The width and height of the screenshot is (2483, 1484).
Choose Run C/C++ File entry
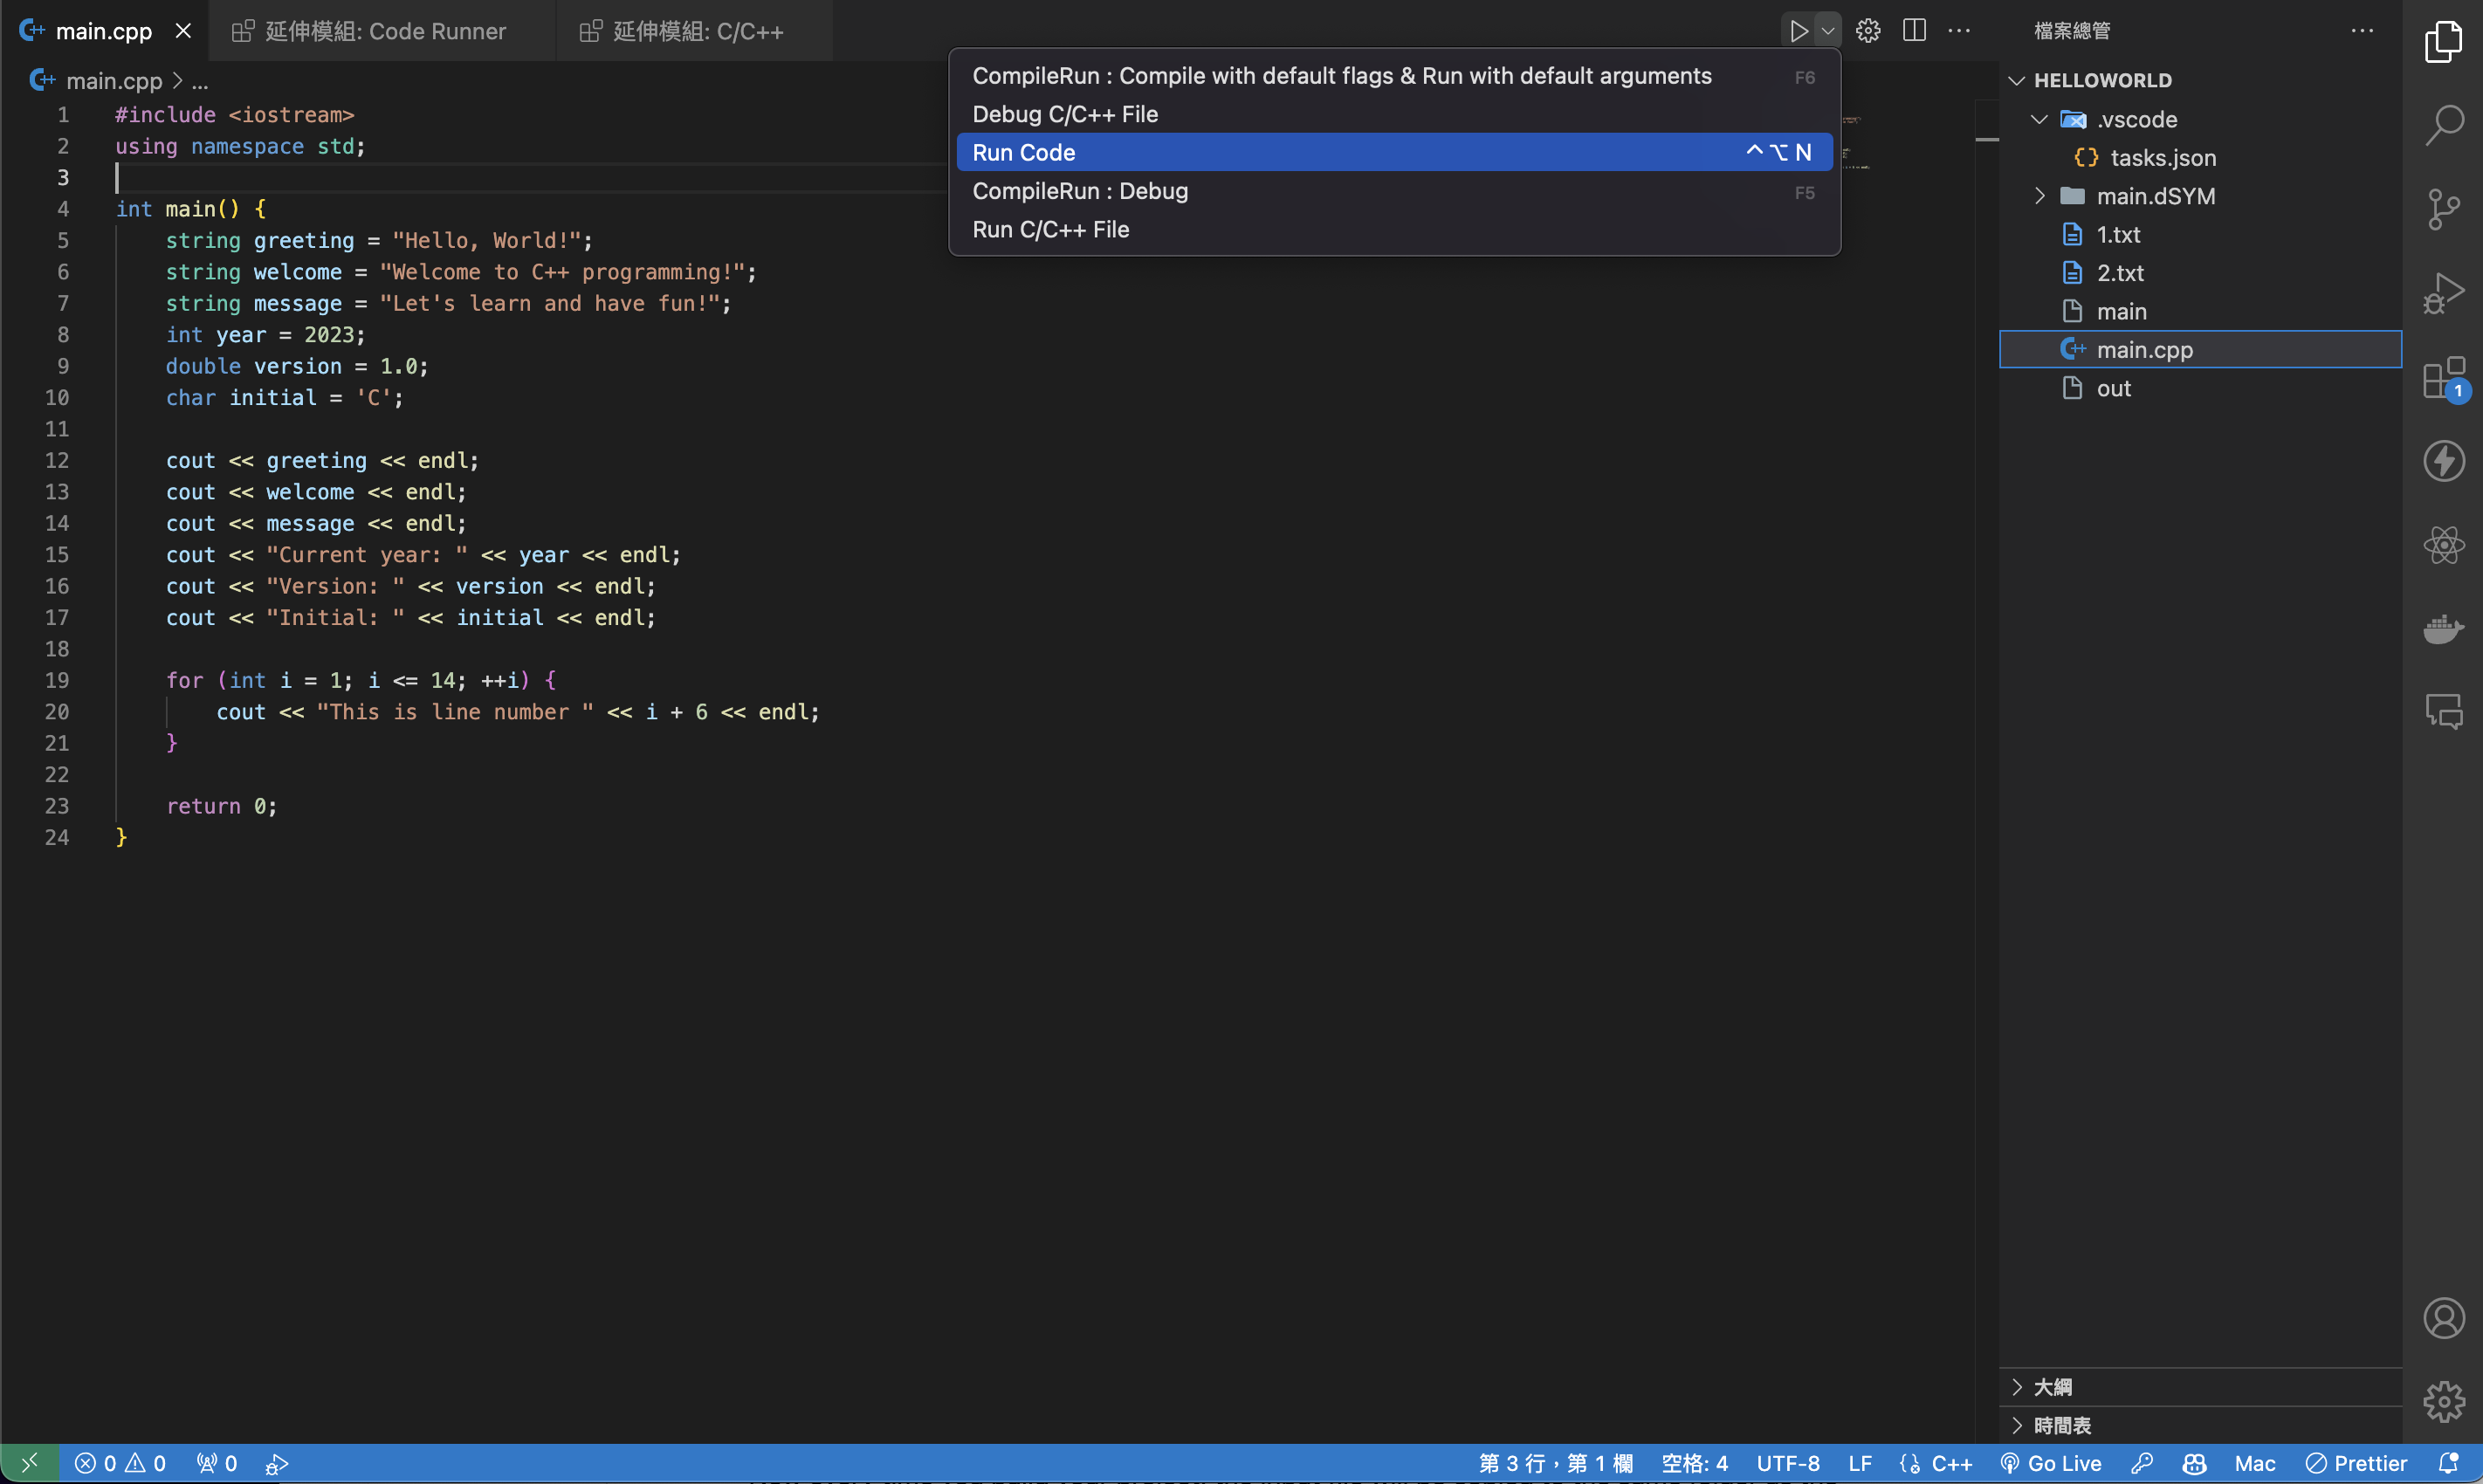point(1394,229)
